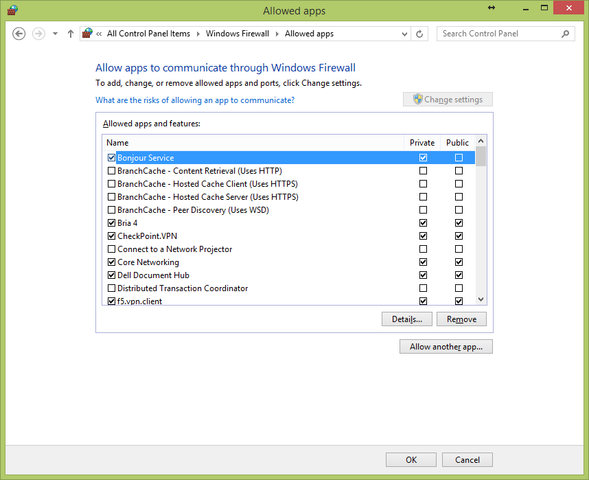
Task: Sort list by Name column header
Action: point(117,143)
